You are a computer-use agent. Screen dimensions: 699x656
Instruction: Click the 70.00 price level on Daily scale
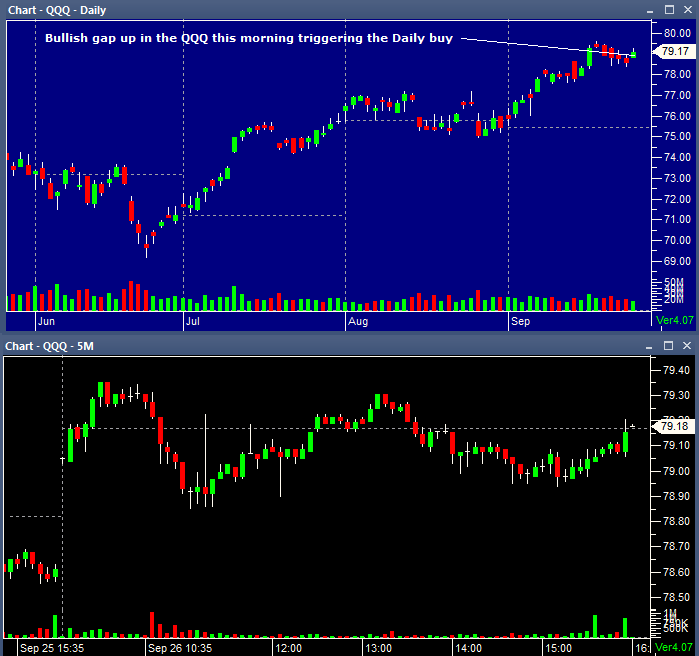tap(677, 240)
